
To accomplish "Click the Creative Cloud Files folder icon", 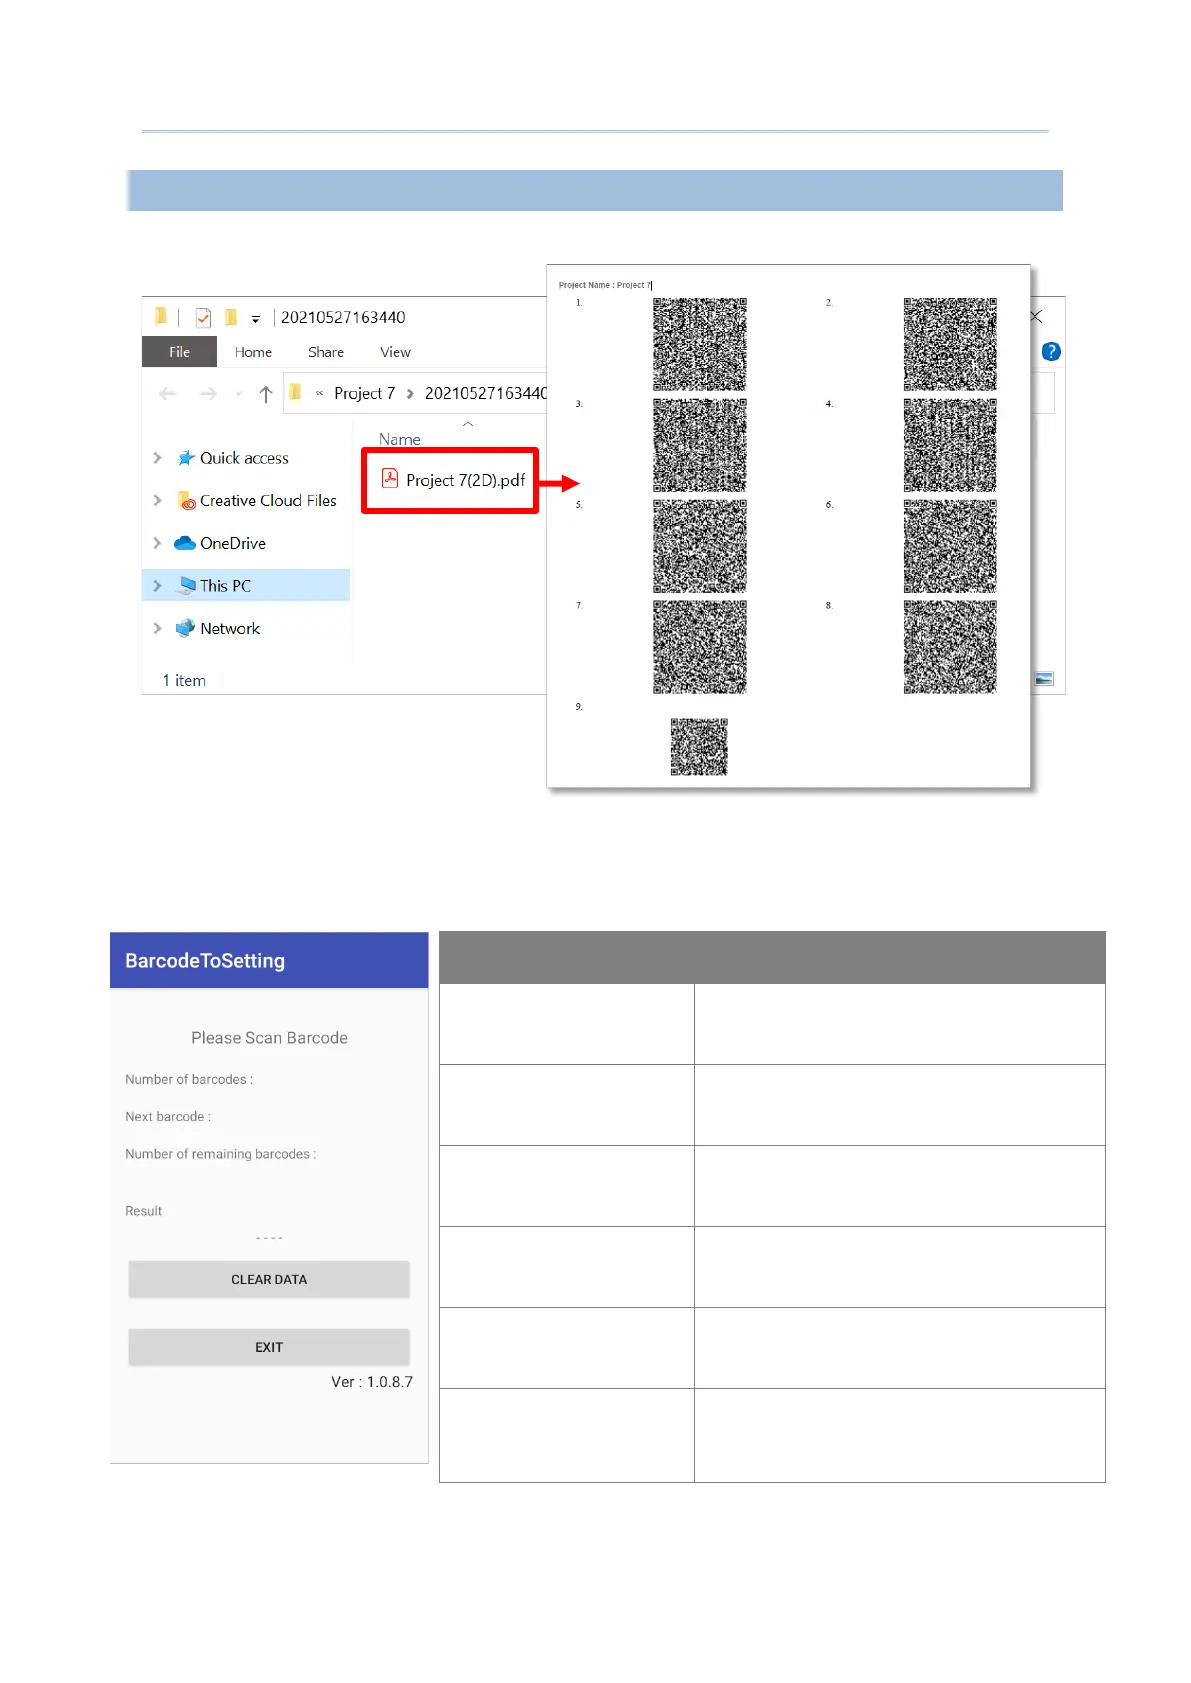I will click(186, 501).
